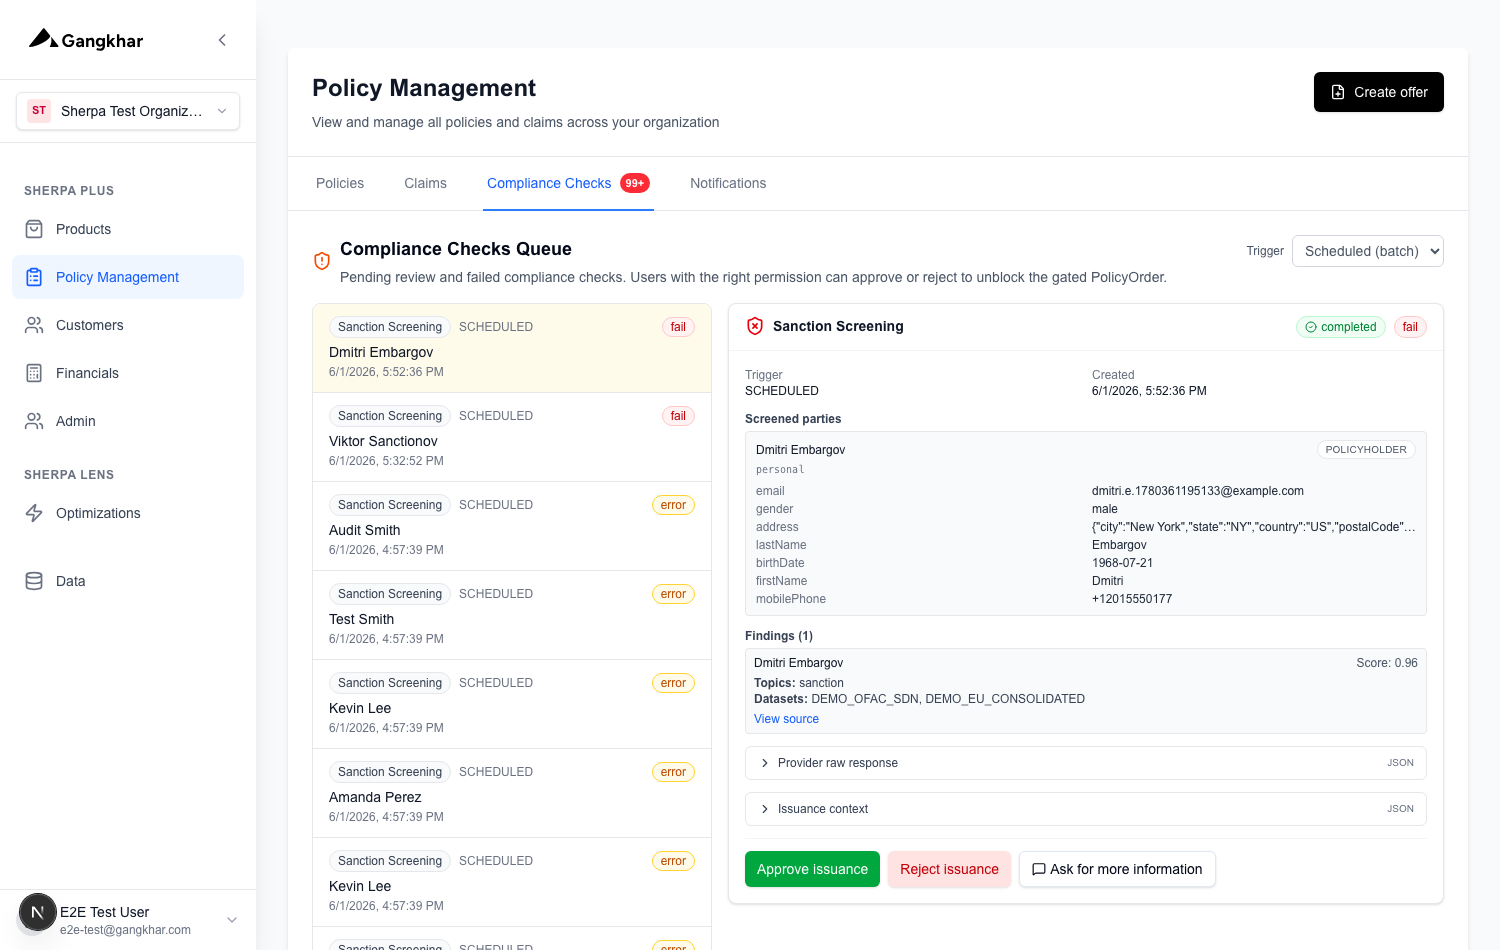Screen dimensions: 1500x950
Task: Select the Test Smith check
Action: click(x=512, y=615)
